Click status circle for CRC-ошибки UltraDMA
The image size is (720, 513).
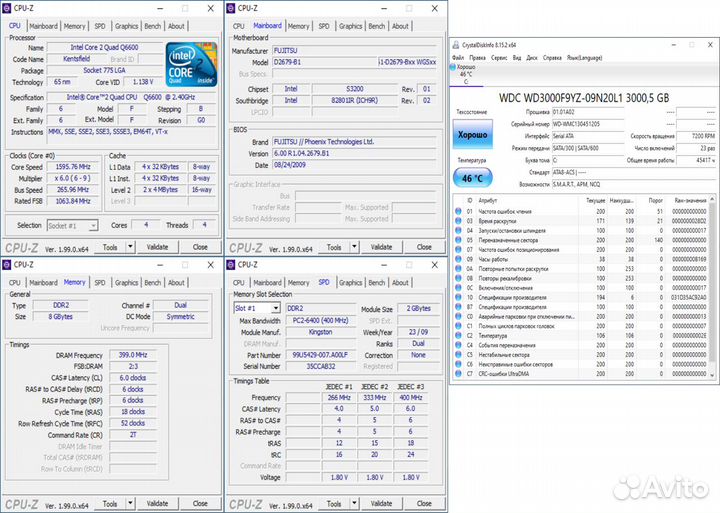pyautogui.click(x=458, y=374)
